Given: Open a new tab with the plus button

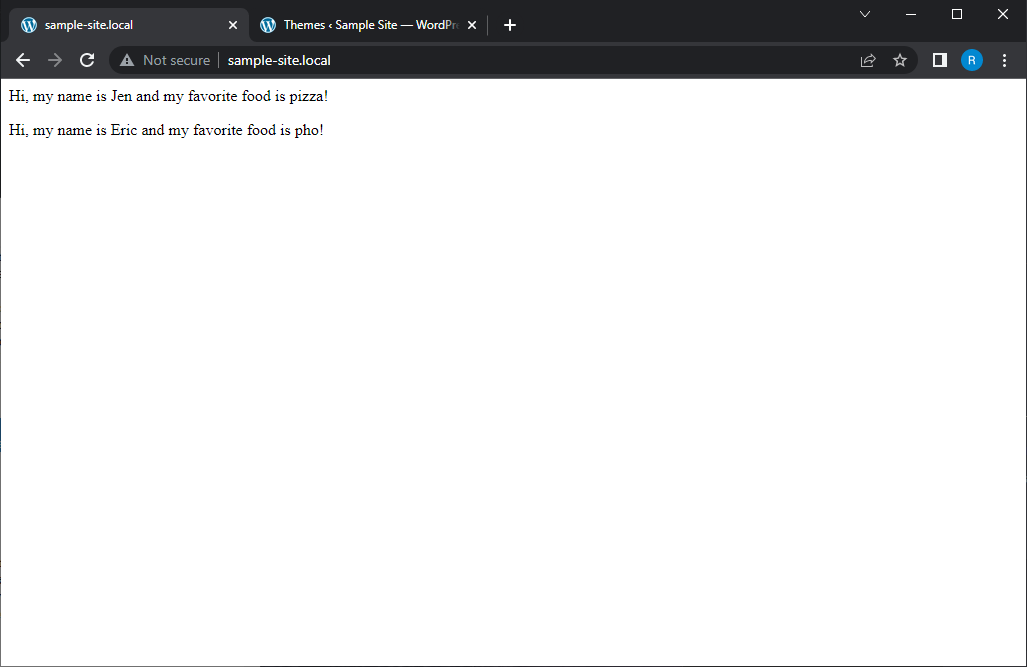Looking at the screenshot, I should click(x=510, y=25).
